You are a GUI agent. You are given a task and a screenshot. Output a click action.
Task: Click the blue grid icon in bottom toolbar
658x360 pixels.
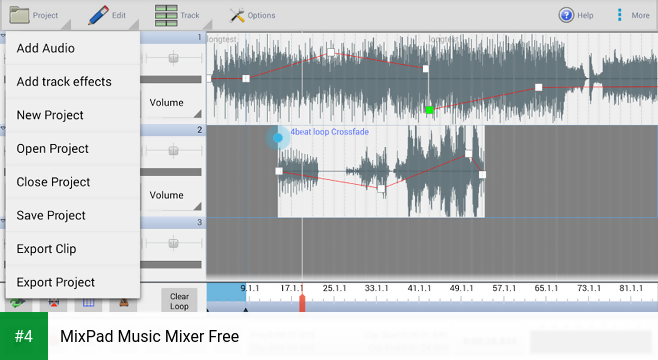(88, 303)
